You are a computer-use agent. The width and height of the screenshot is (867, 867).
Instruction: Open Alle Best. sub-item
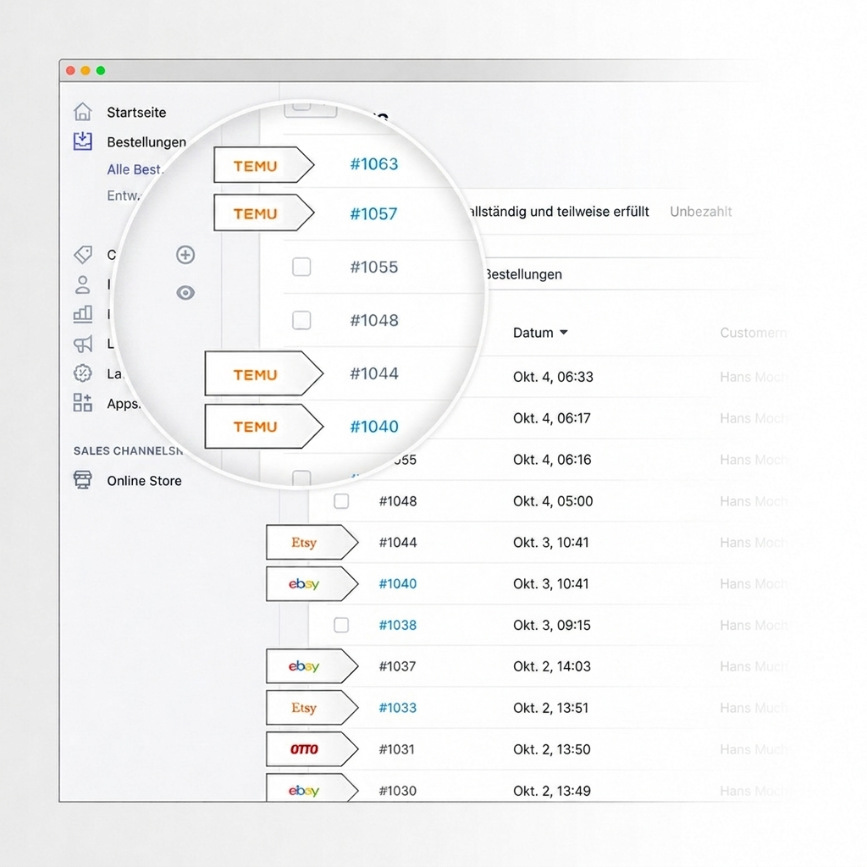pyautogui.click(x=134, y=169)
